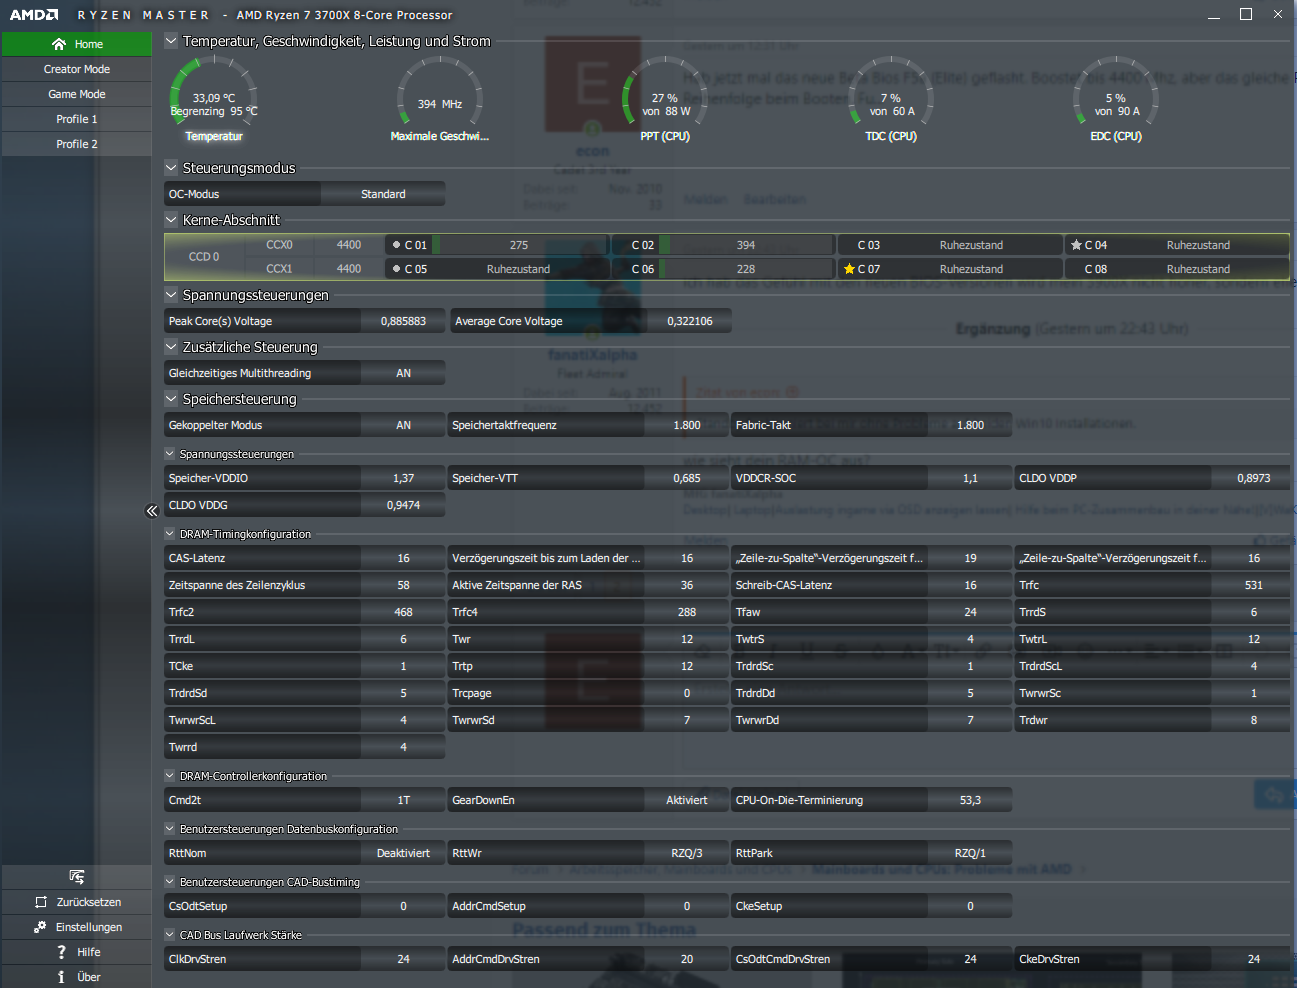Click the Hilfe question mark icon

62,952
